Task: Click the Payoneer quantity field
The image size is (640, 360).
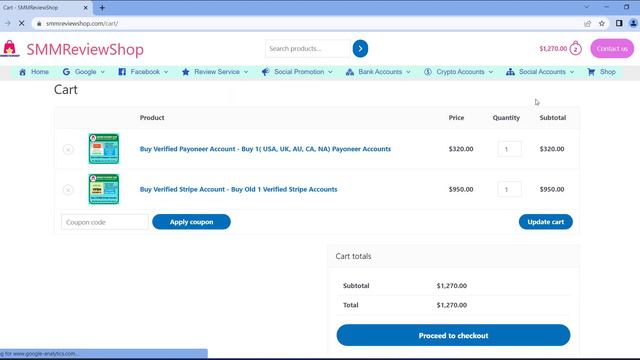Action: coord(509,149)
